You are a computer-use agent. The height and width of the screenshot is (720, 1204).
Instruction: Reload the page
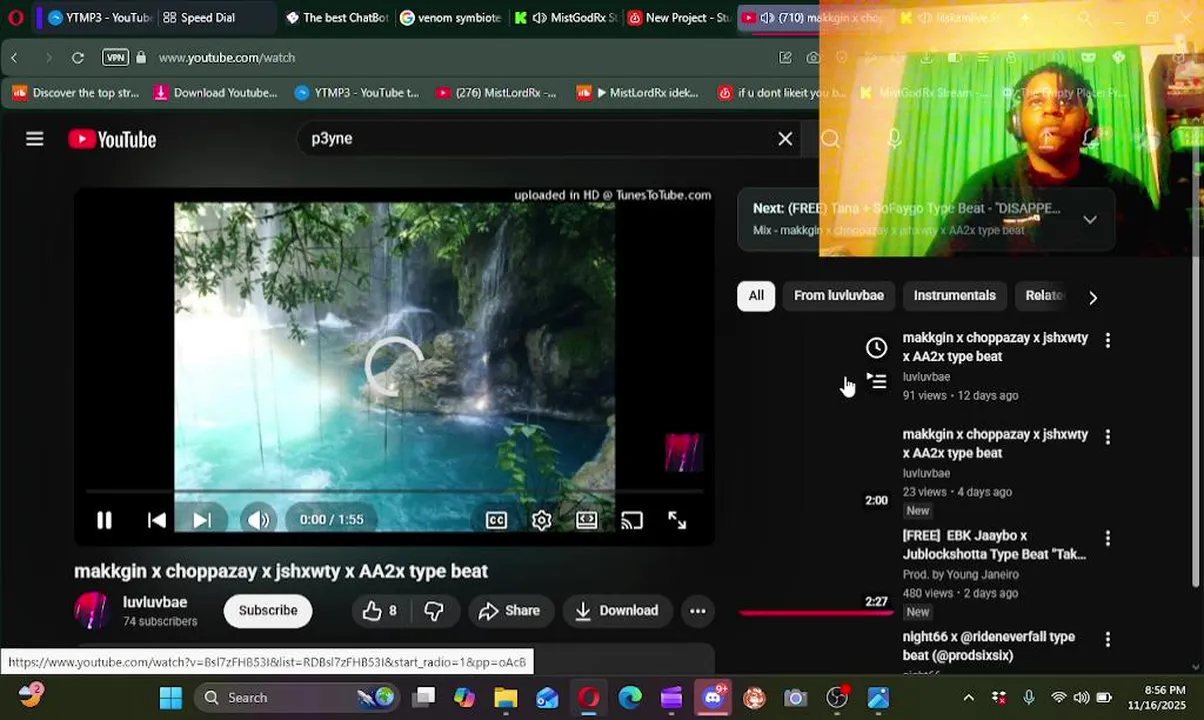point(78,58)
